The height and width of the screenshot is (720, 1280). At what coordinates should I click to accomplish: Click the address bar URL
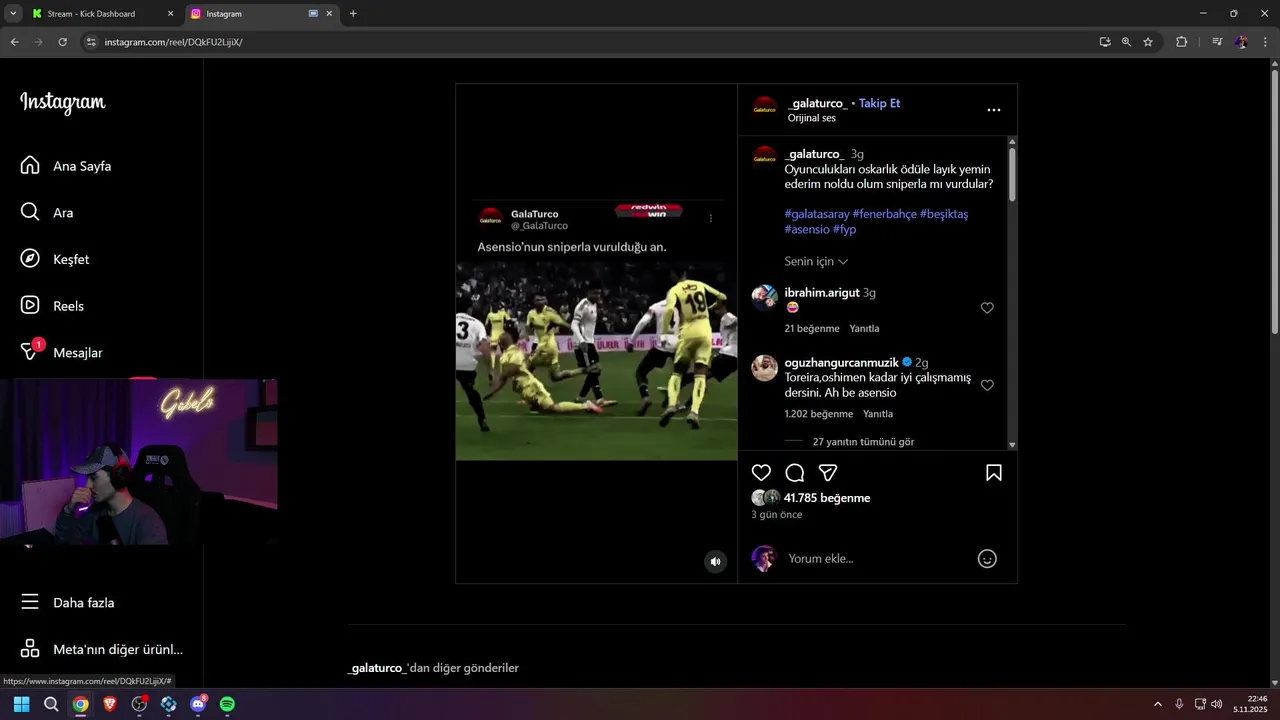[x=173, y=42]
